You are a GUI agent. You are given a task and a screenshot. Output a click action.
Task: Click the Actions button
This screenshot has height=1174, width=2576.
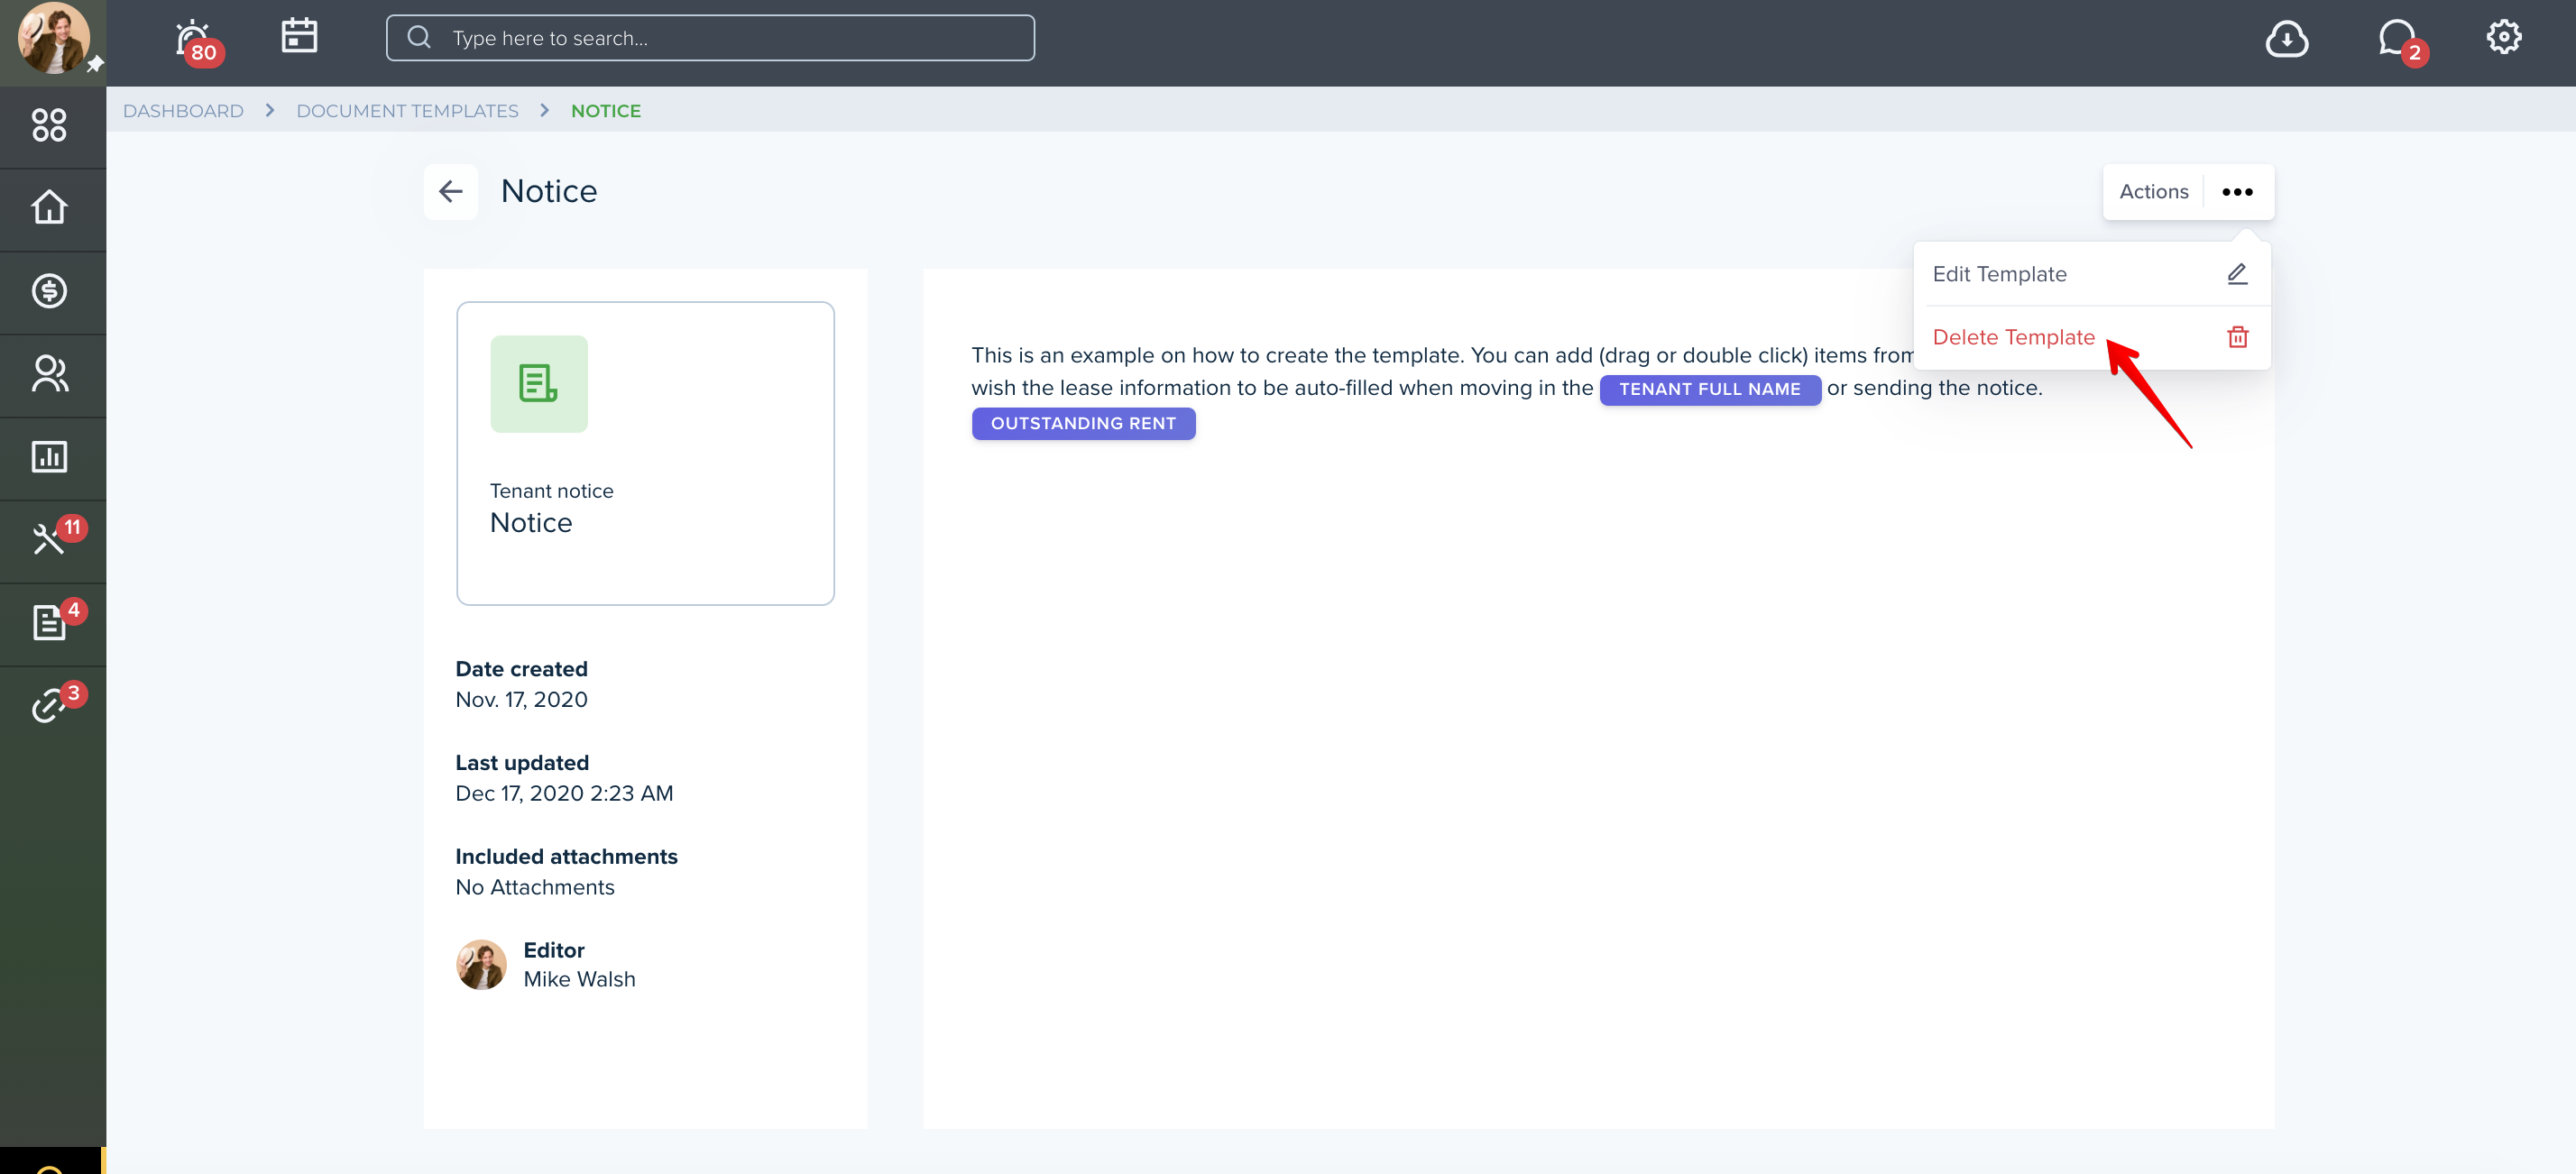(x=2153, y=191)
